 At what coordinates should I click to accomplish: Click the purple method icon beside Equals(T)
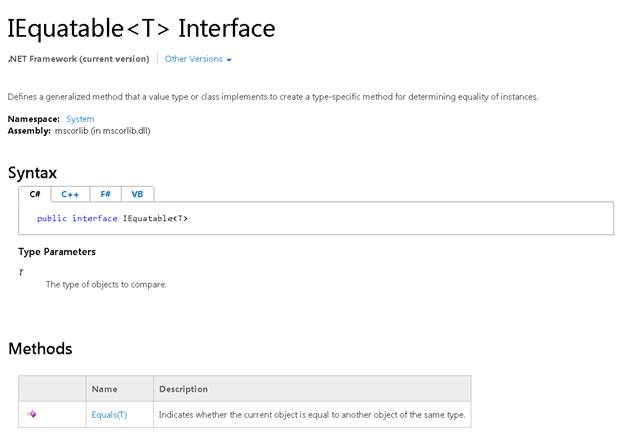coord(31,414)
